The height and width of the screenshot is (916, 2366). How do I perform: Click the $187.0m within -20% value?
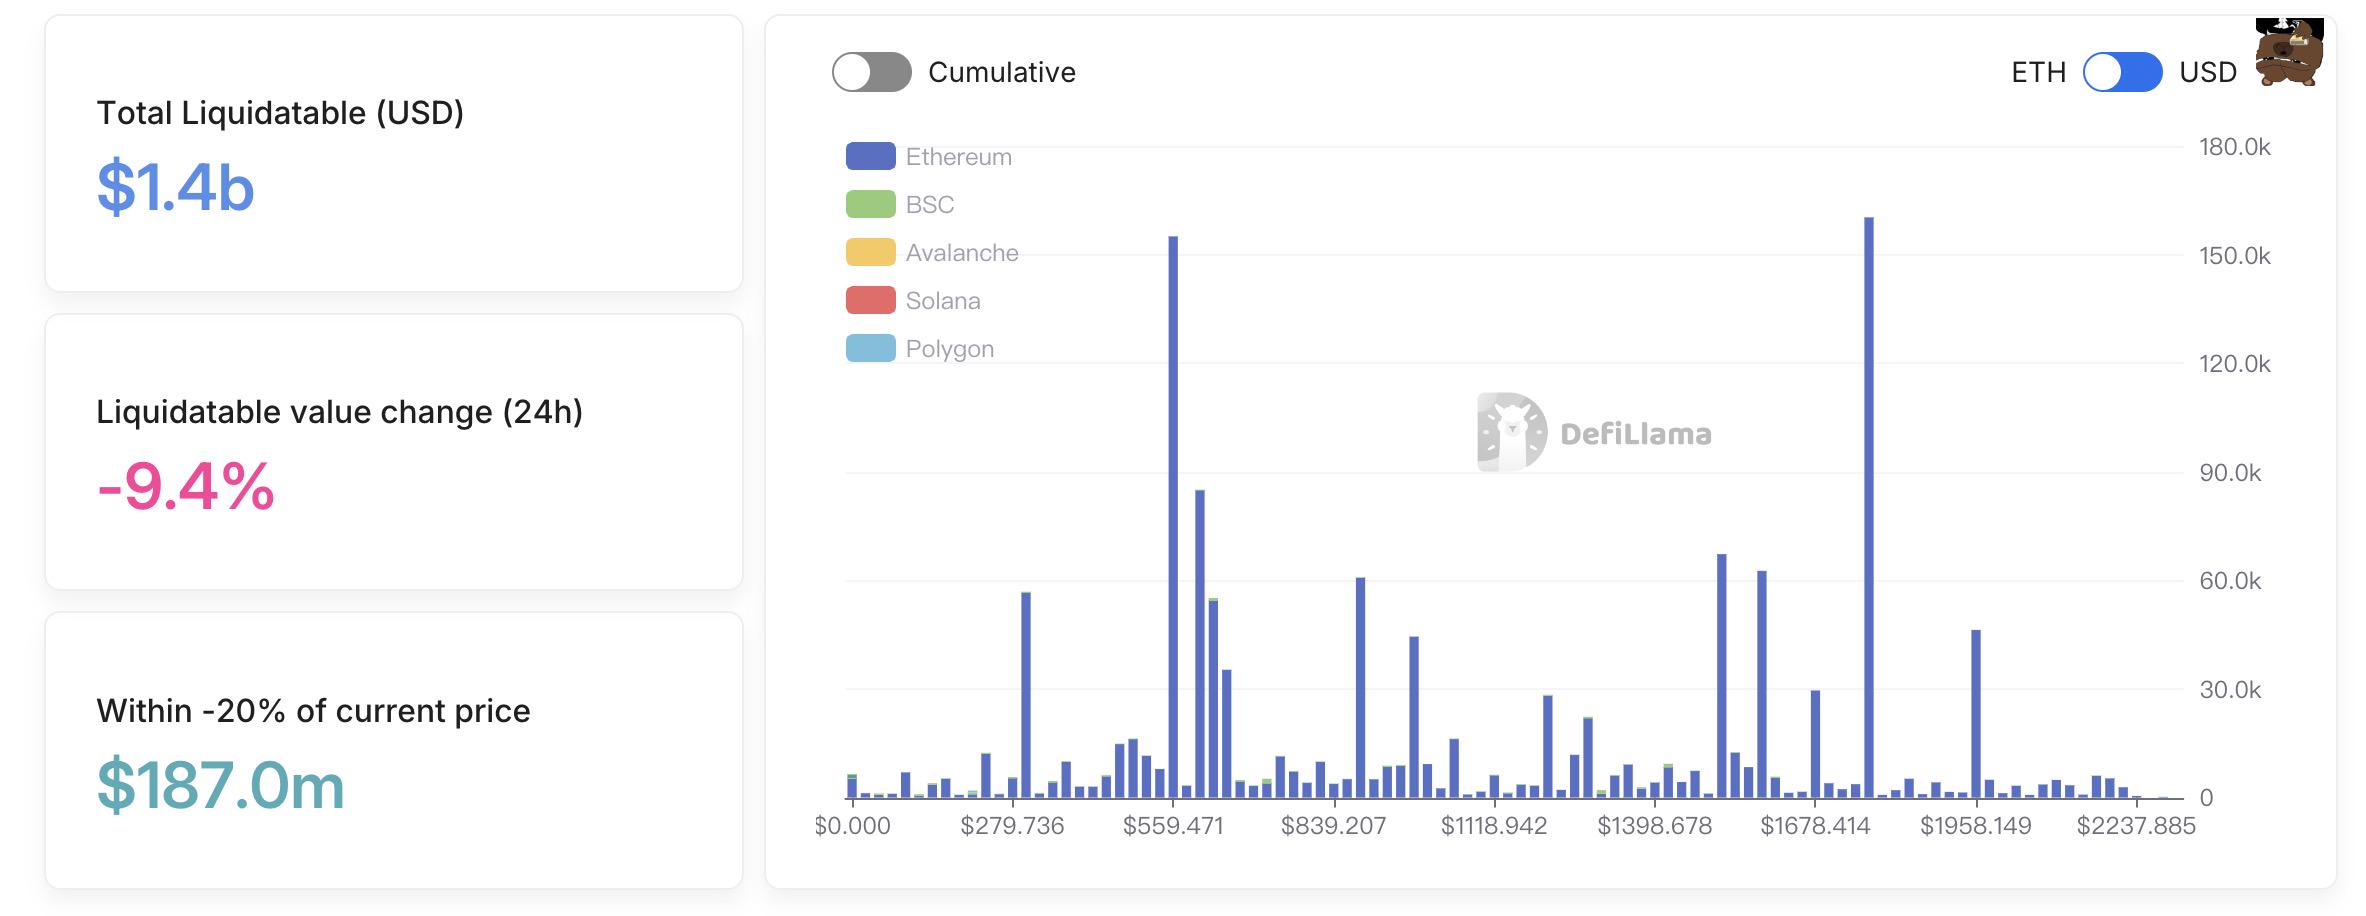tap(220, 785)
